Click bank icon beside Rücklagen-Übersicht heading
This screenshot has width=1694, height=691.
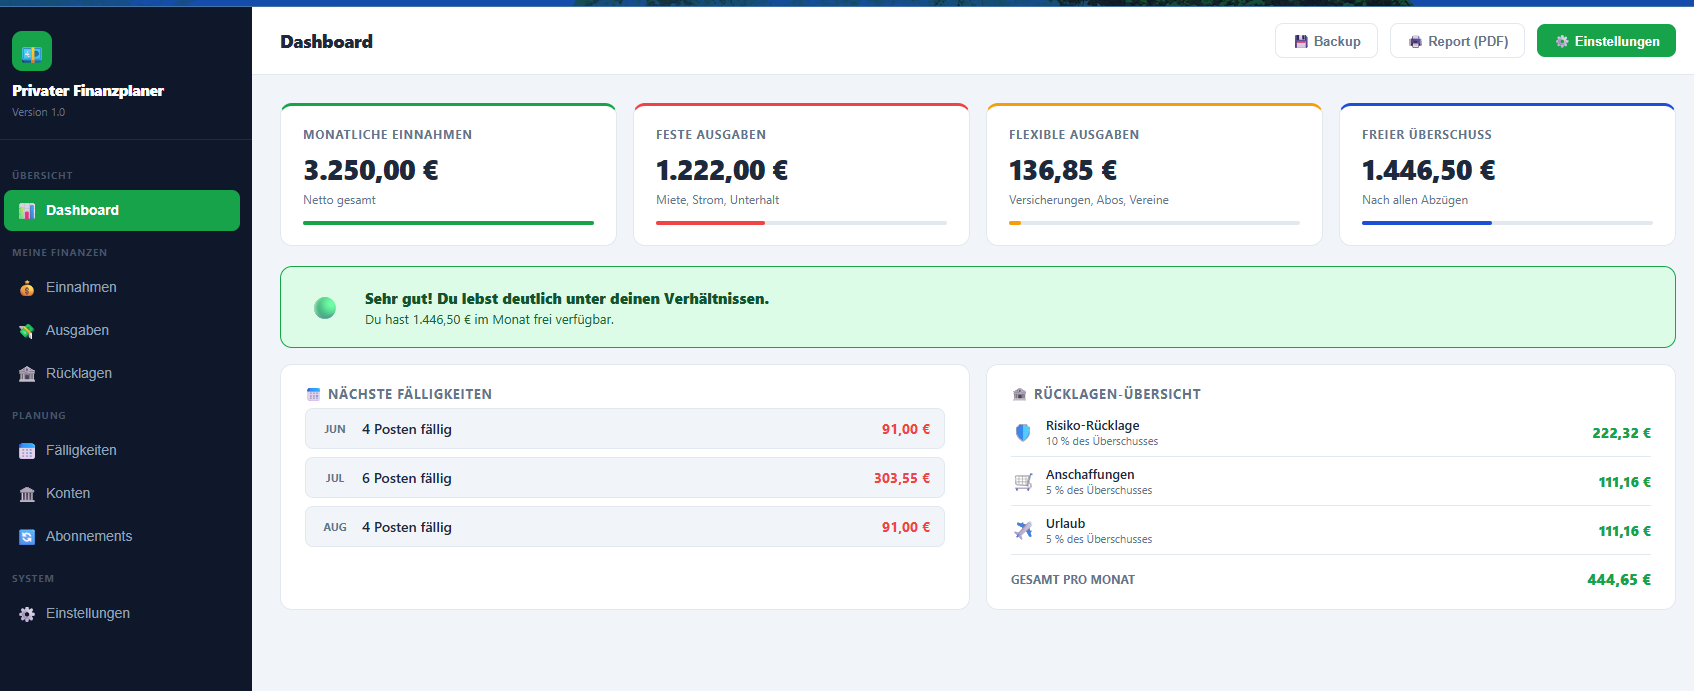point(1019,394)
